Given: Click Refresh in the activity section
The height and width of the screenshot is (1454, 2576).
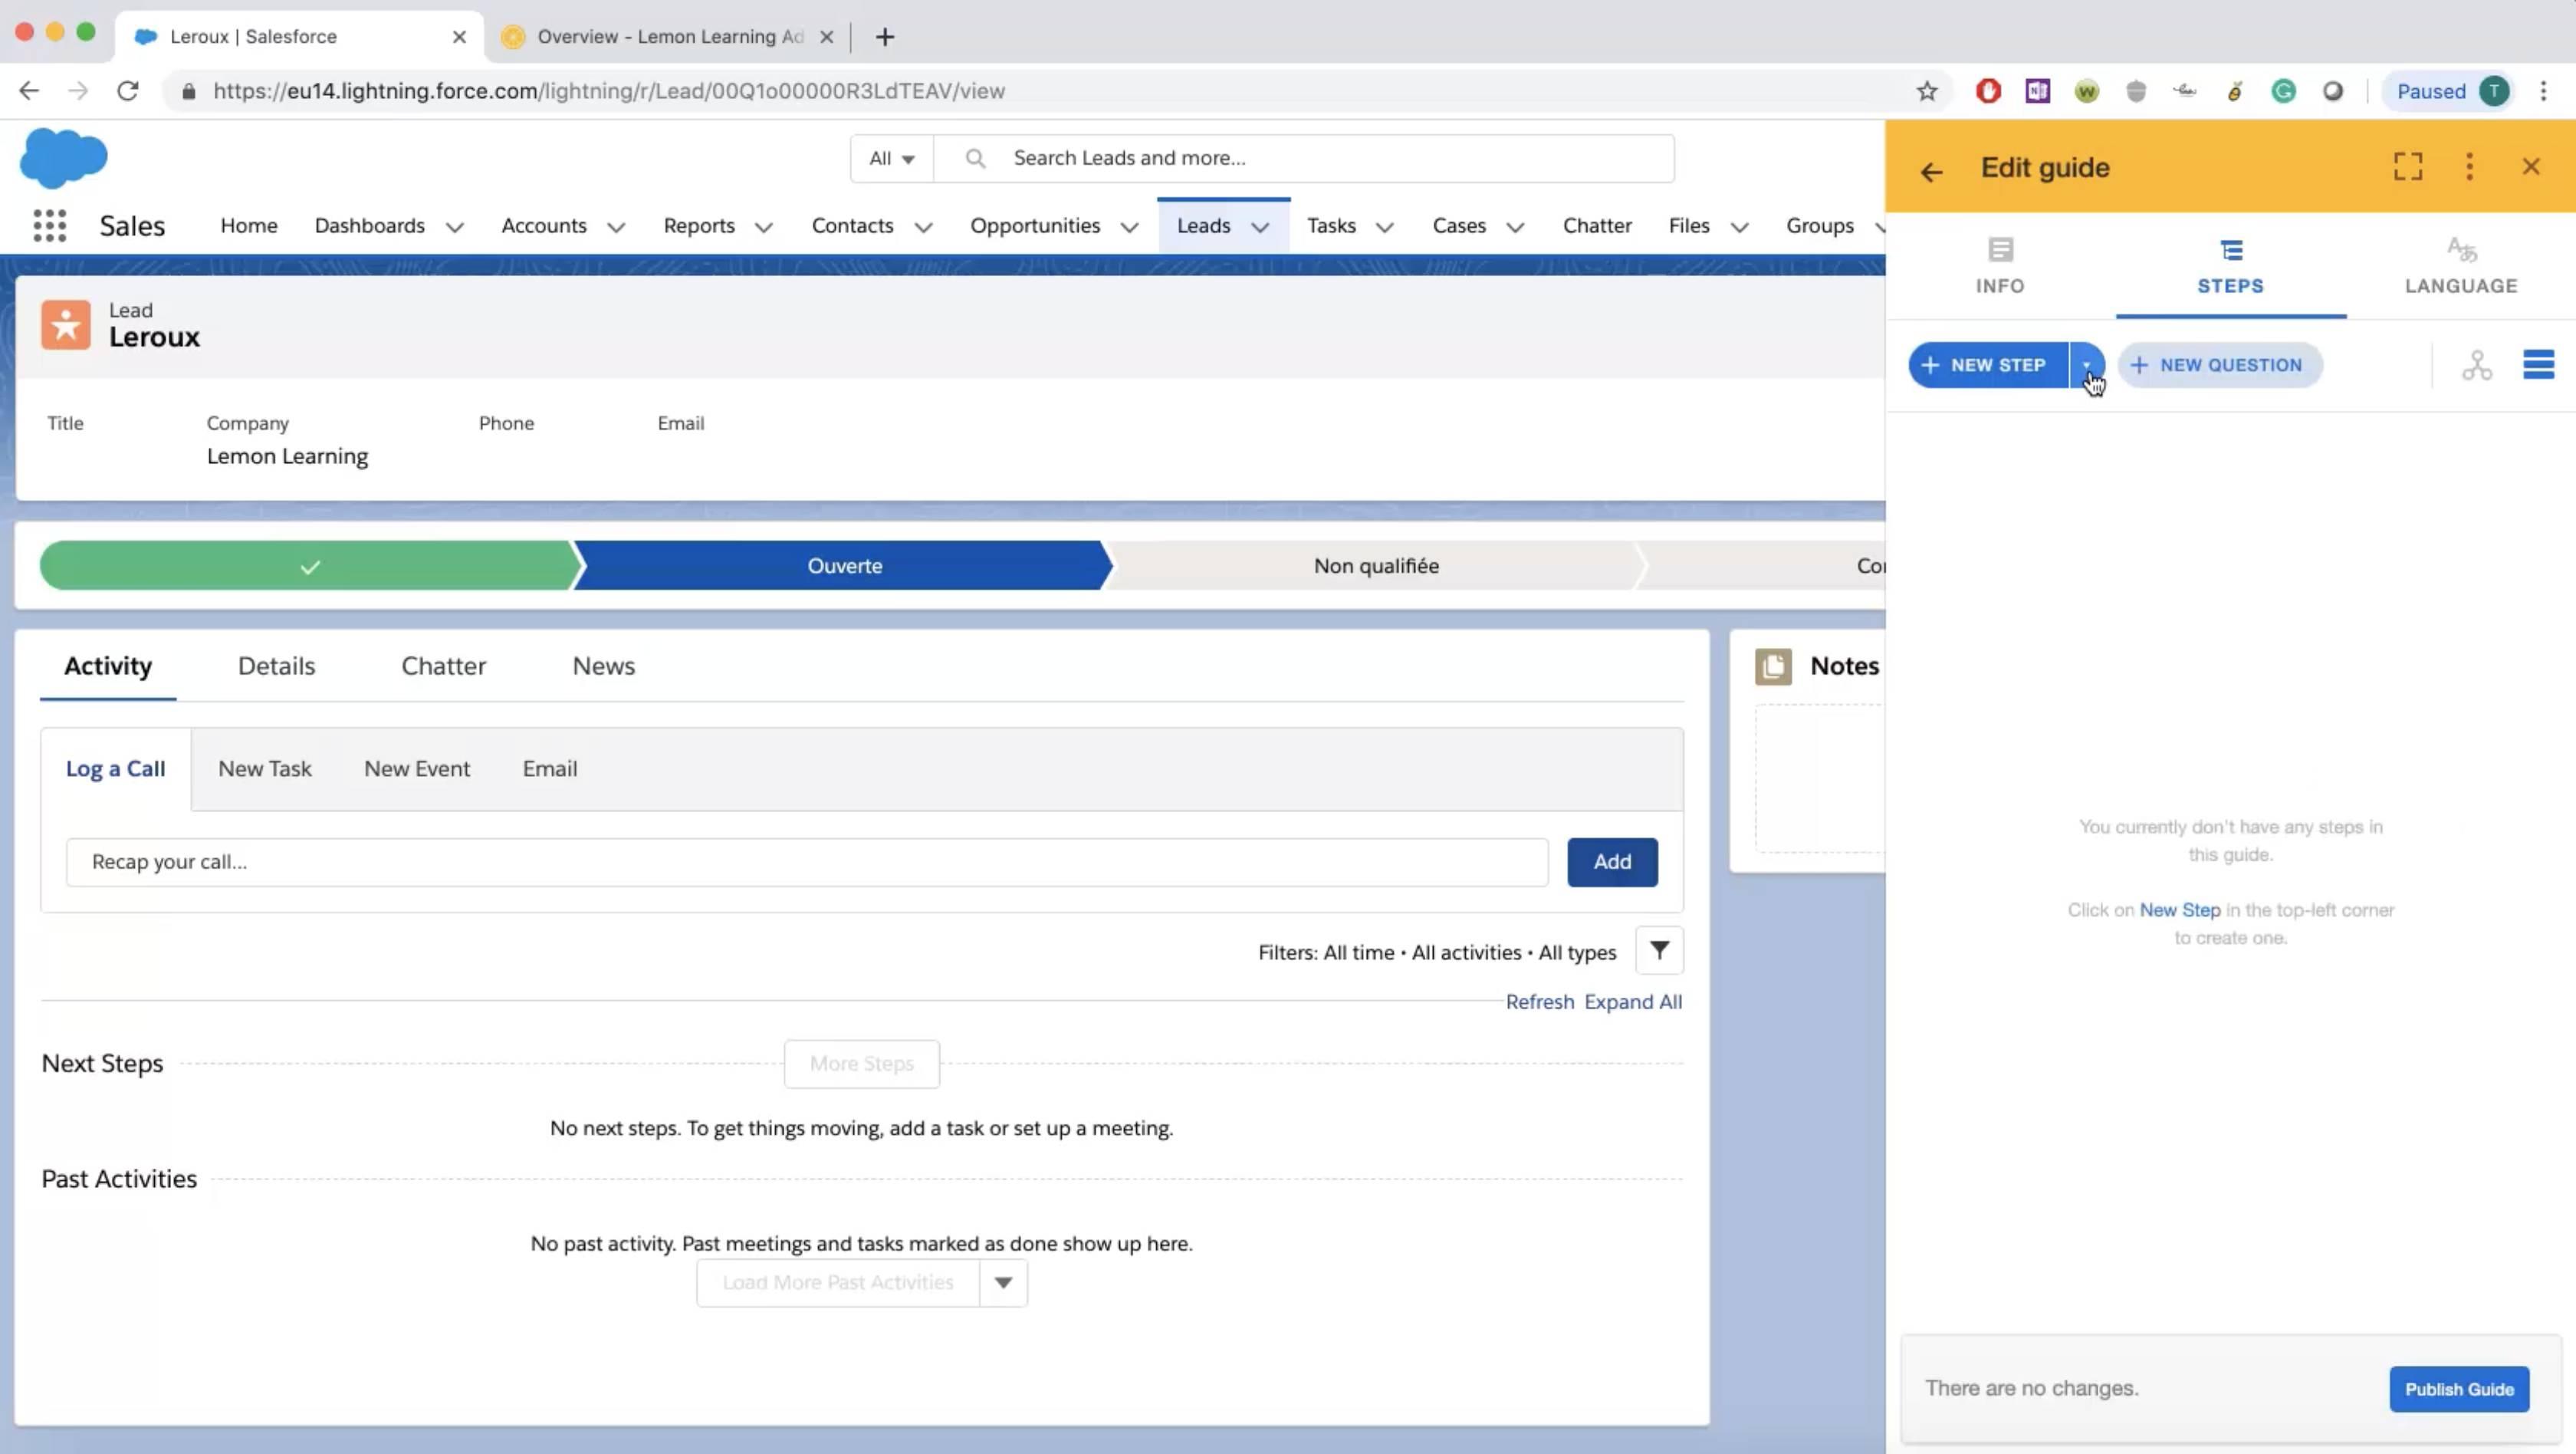Looking at the screenshot, I should [1537, 999].
